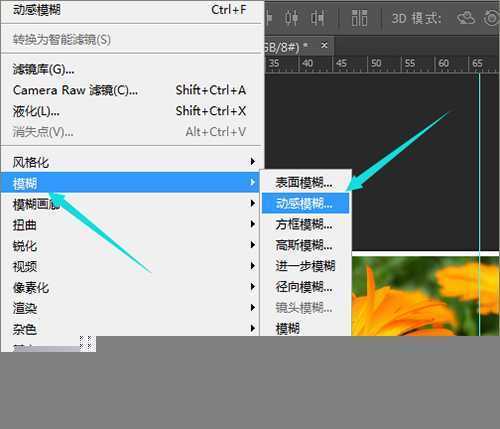Open 滤镜库(G)... filter gallery
This screenshot has height=429, width=500.
pos(130,69)
